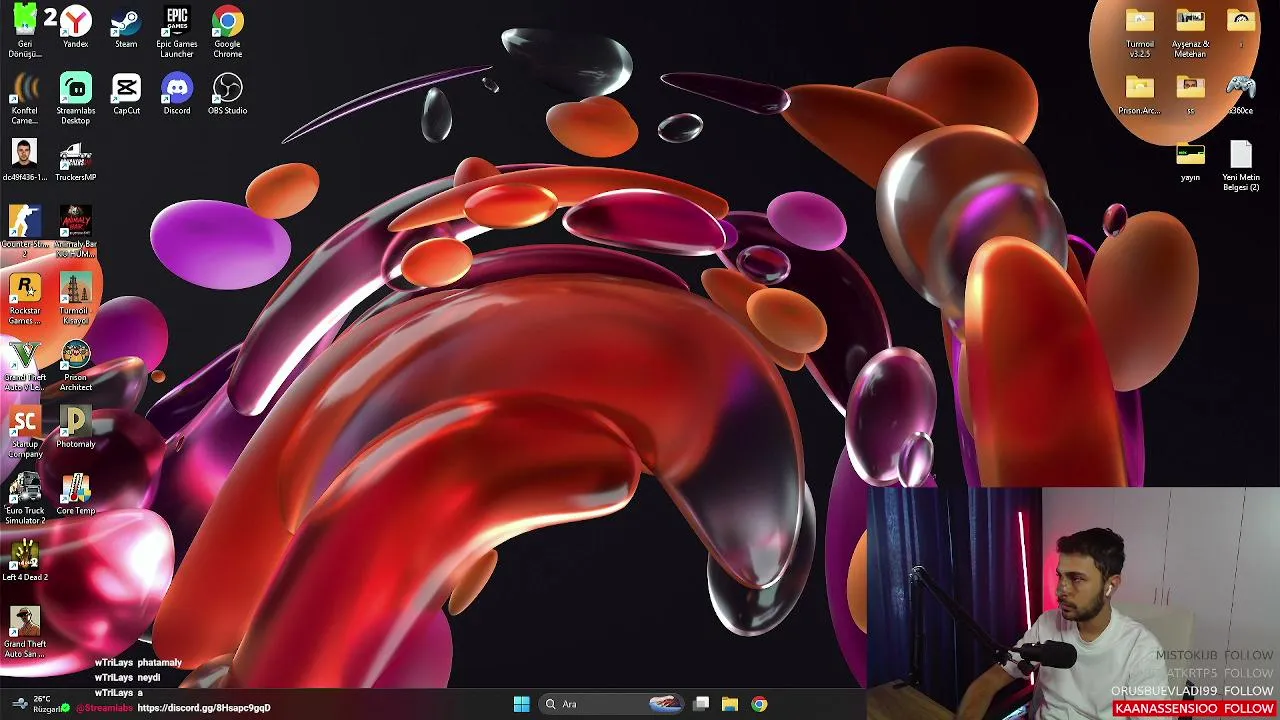Open the Ayşenaz & Metehan folder
This screenshot has width=1280, height=720.
coord(1190,32)
